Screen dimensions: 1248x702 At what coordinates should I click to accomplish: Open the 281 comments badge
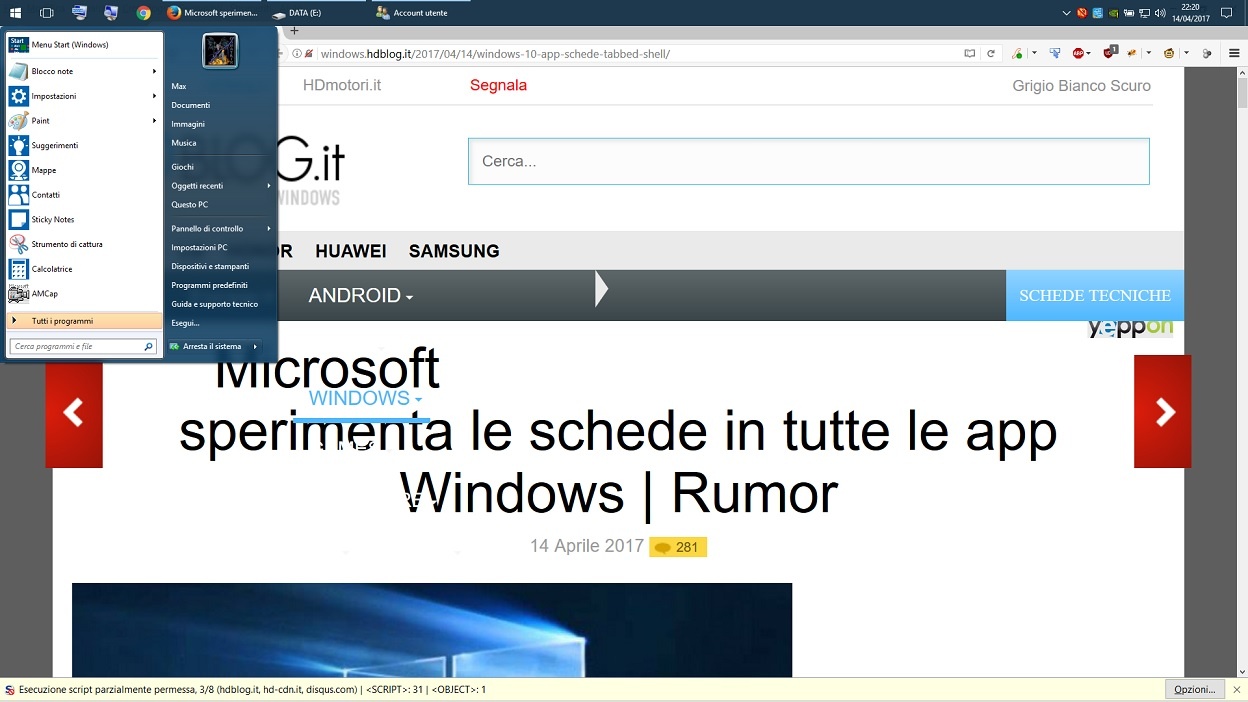click(678, 547)
